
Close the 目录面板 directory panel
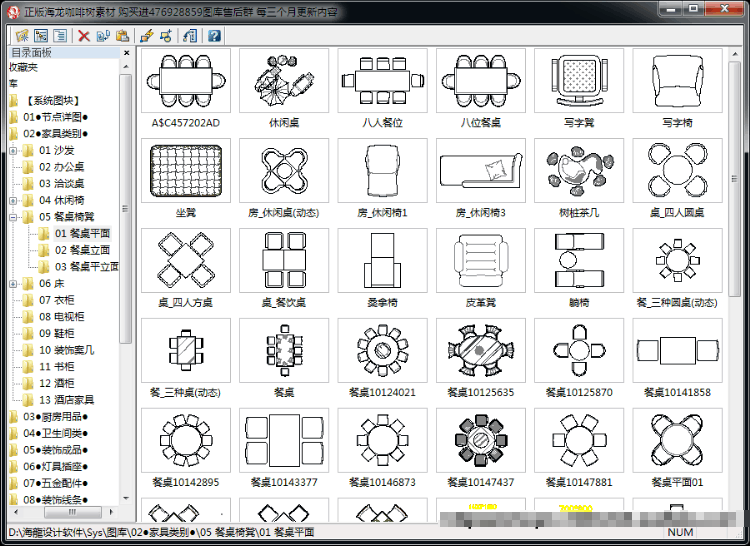126,53
